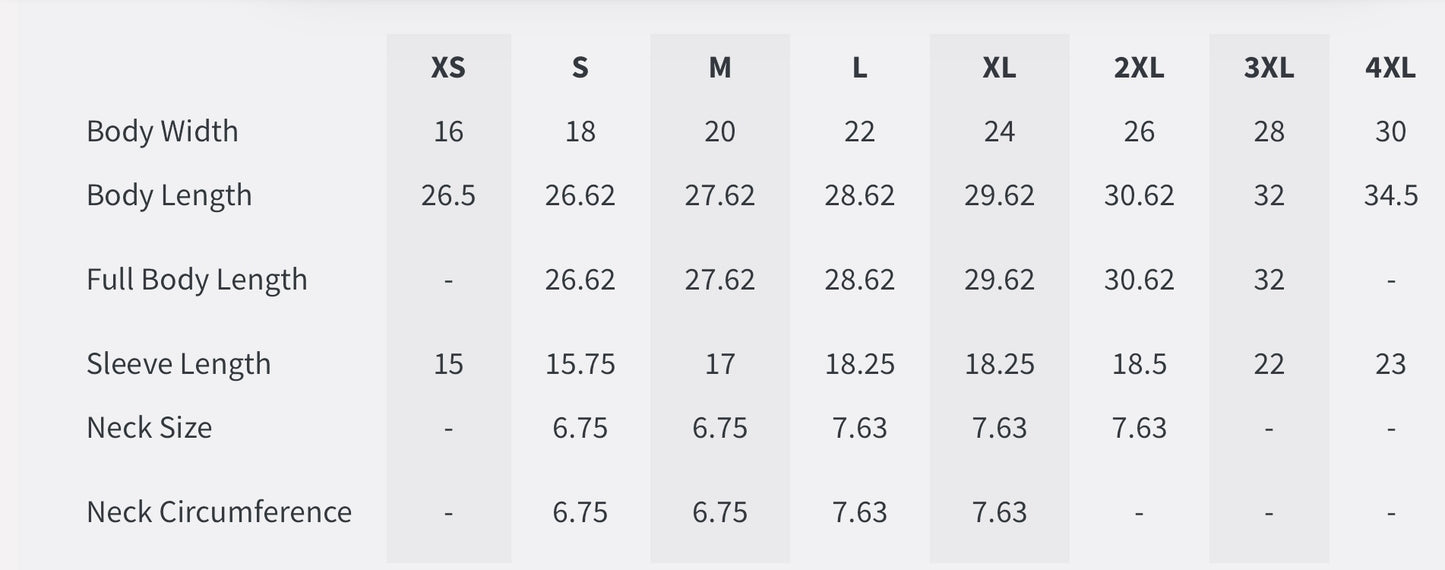Screen dimensions: 1445x570
Task: Click the 4XL column header
Action: tap(1390, 68)
